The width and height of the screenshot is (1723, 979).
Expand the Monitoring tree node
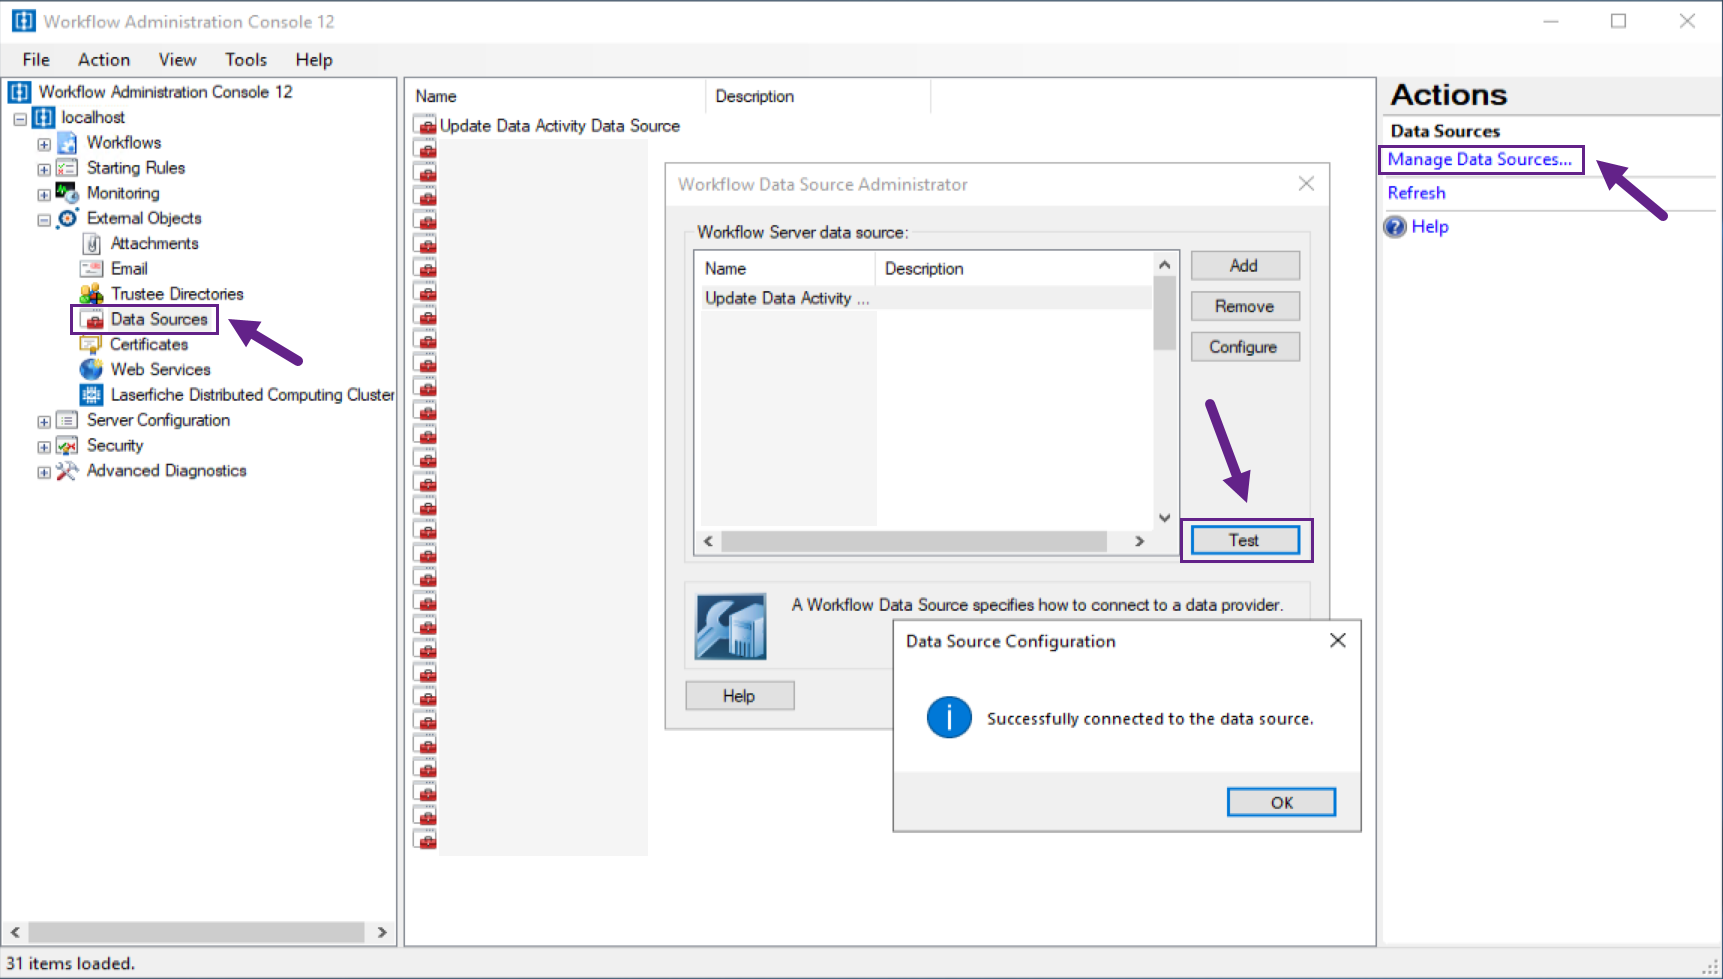pos(44,195)
